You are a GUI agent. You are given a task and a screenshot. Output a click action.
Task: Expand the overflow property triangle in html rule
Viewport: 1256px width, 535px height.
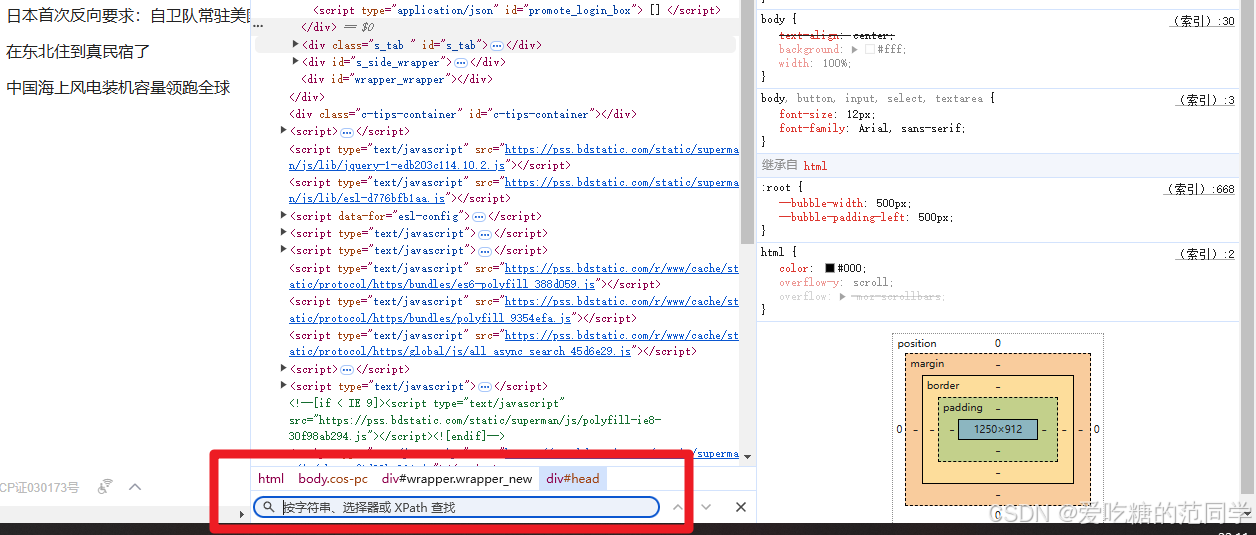click(x=842, y=297)
